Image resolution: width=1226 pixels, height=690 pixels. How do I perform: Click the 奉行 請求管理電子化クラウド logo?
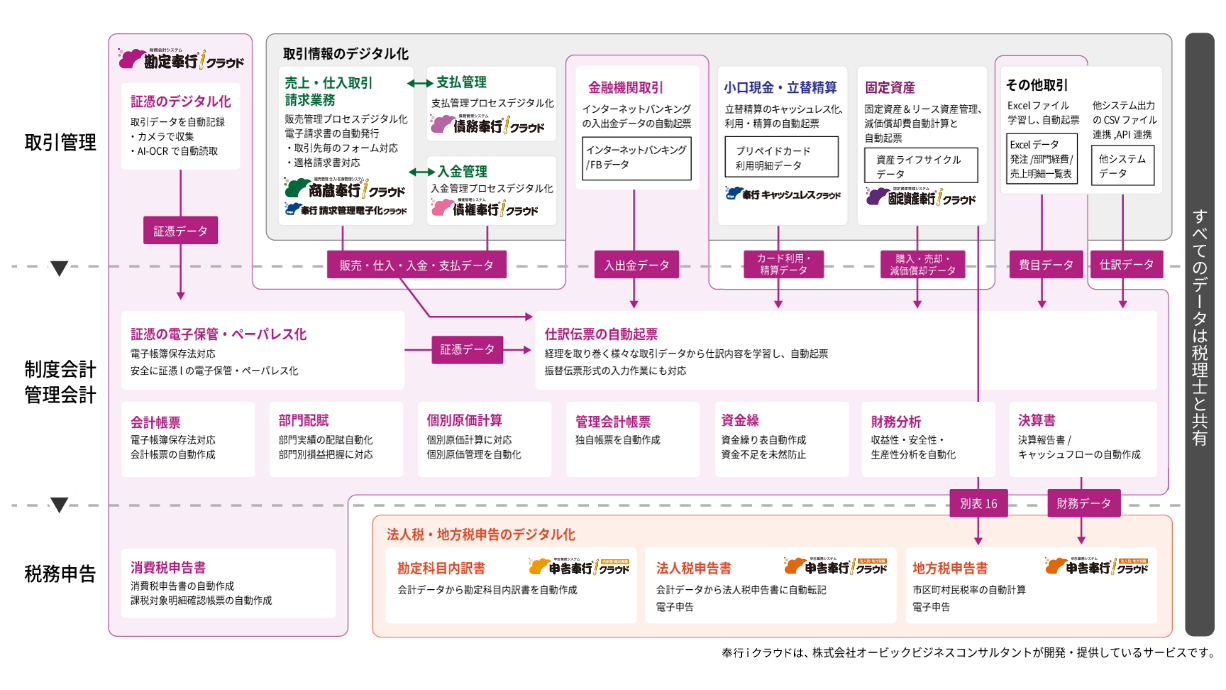[x=346, y=210]
